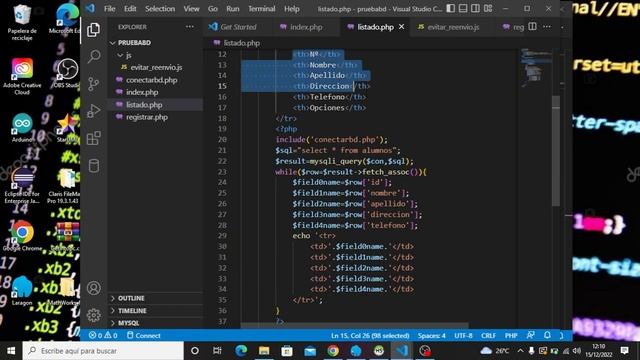This screenshot has height=360, width=640.
Task: Open the Selection menu
Action: pyautogui.click(x=160, y=9)
